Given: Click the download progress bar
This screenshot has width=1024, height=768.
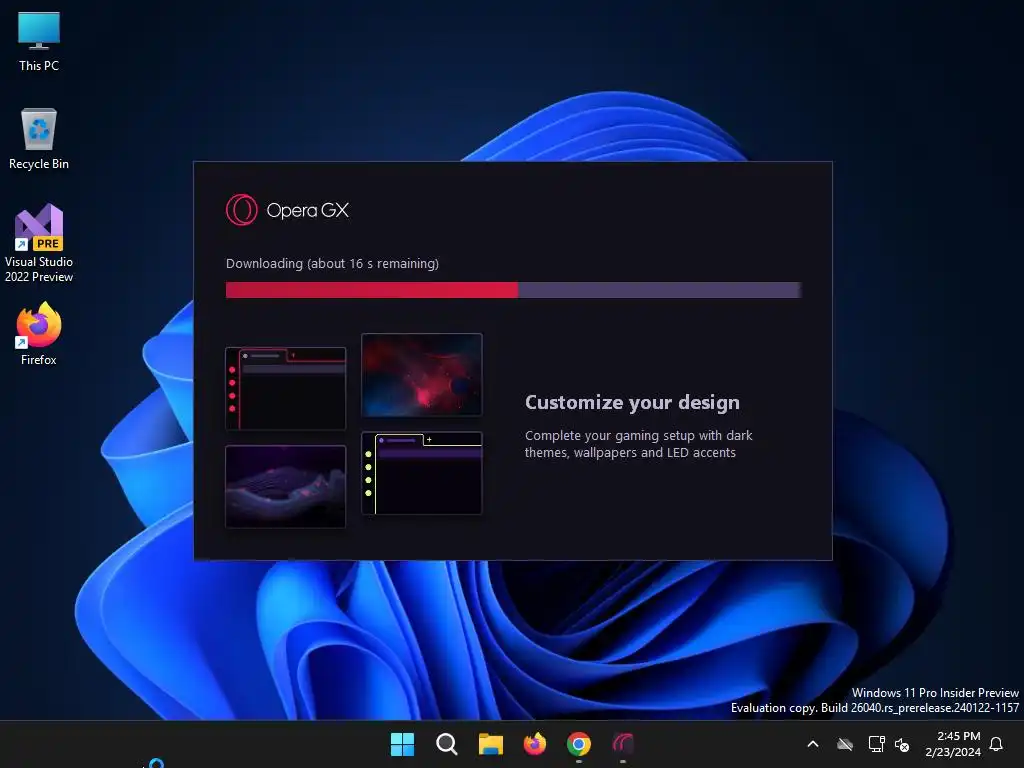Looking at the screenshot, I should 513,290.
